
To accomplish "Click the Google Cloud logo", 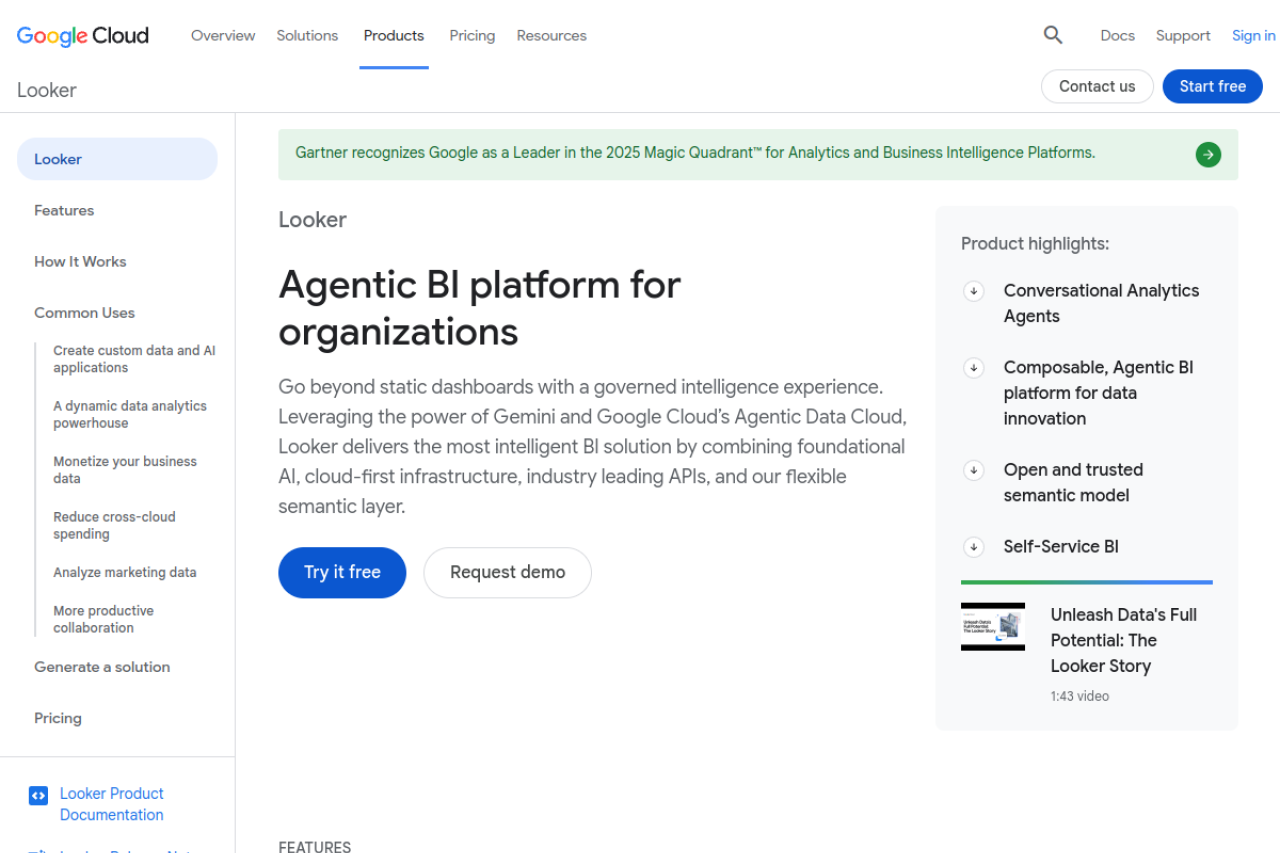I will [x=83, y=36].
